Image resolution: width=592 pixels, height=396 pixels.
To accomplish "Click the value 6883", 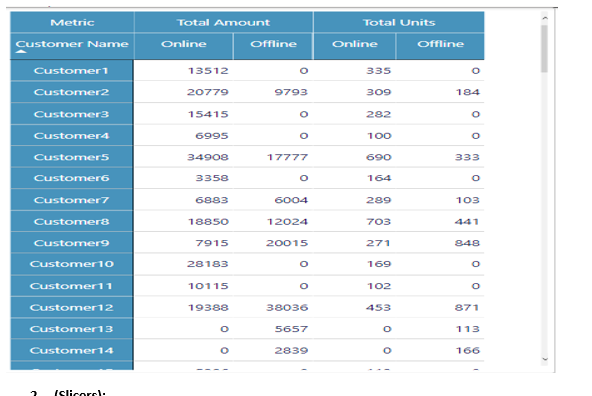I will (212, 200).
